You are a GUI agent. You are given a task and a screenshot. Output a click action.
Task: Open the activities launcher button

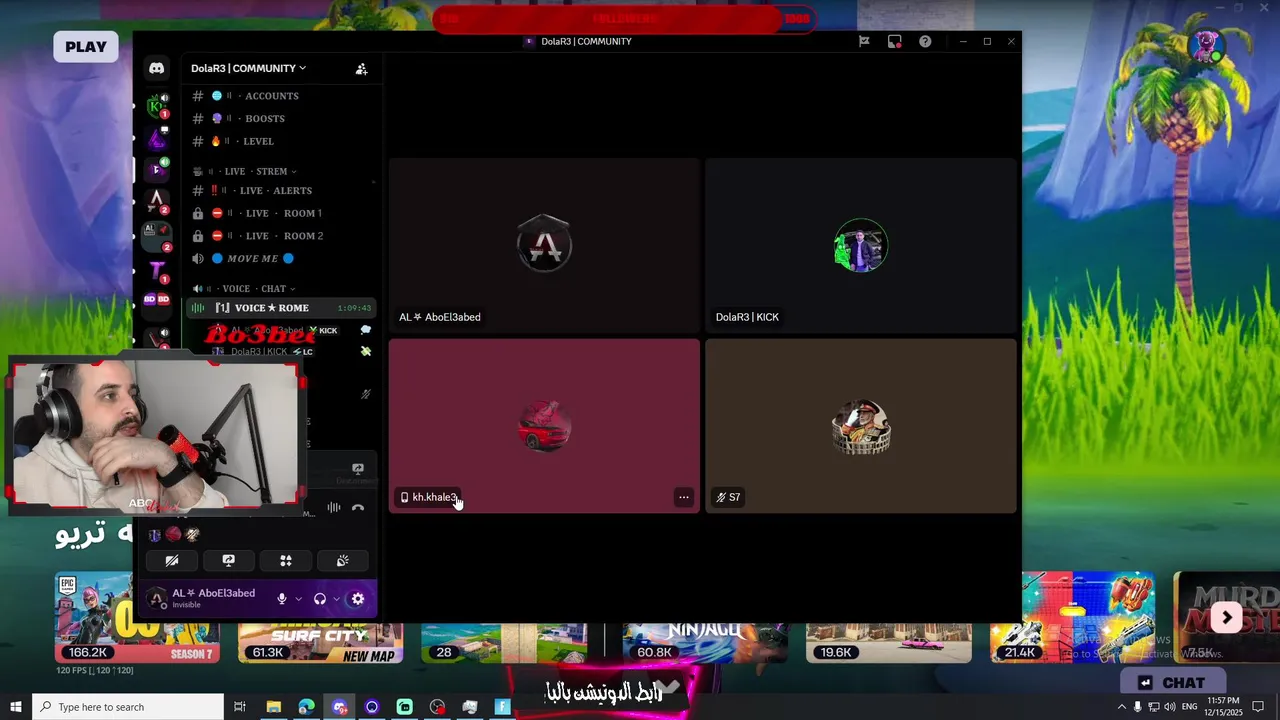pyautogui.click(x=286, y=561)
